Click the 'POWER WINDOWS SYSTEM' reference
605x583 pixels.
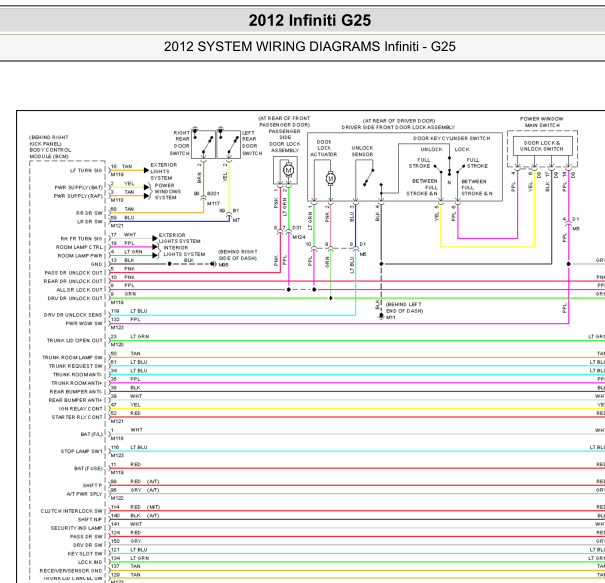166,191
